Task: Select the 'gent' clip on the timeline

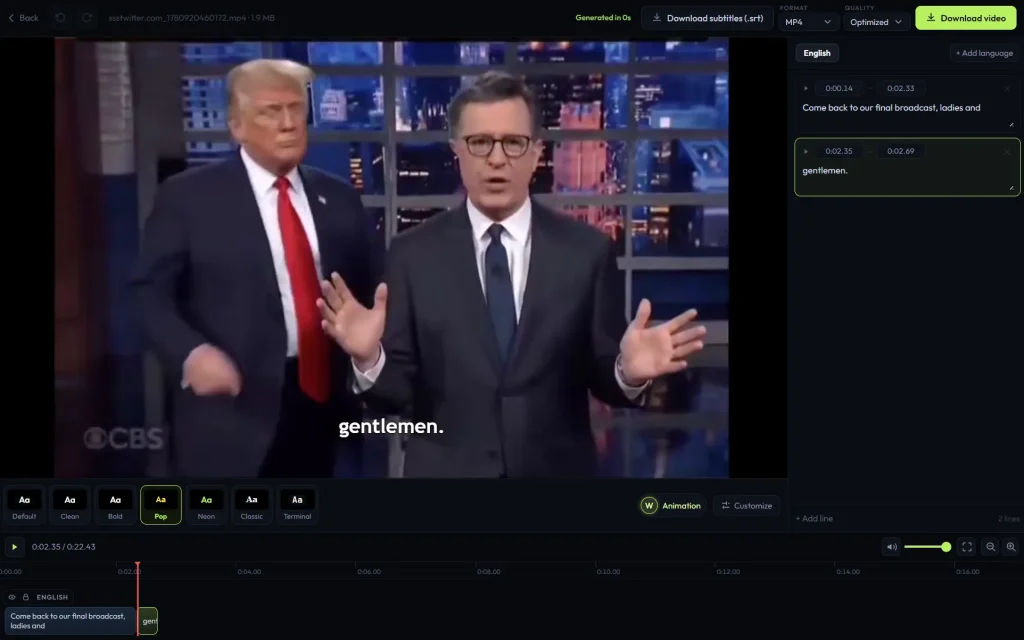Action: click(149, 621)
